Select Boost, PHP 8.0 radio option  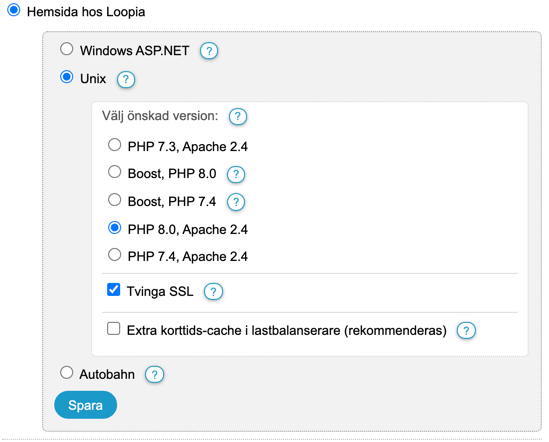point(114,172)
